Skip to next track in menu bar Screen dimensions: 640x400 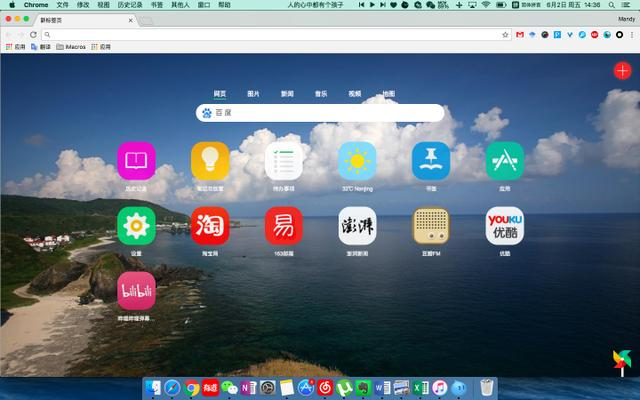383,5
